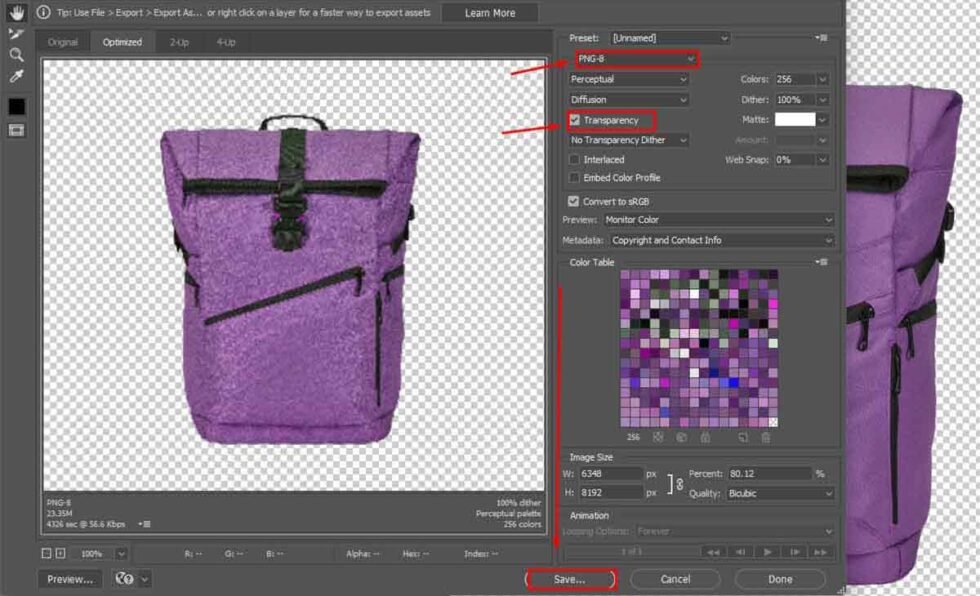This screenshot has height=596, width=980.
Task: Open the Diffusion dither algorithm dropdown
Action: point(628,100)
